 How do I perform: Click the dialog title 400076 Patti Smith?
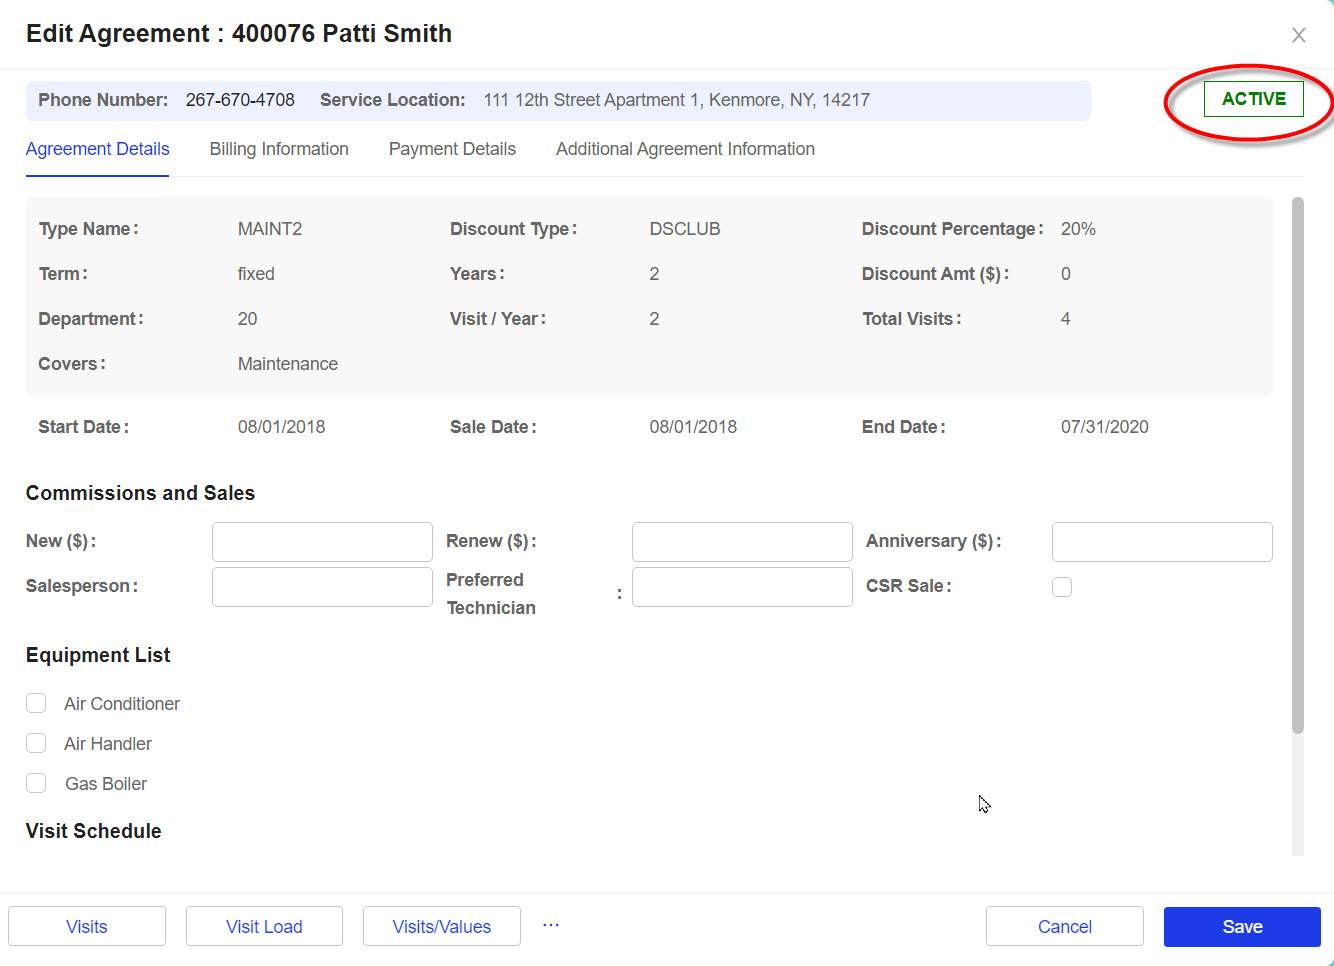tap(342, 33)
